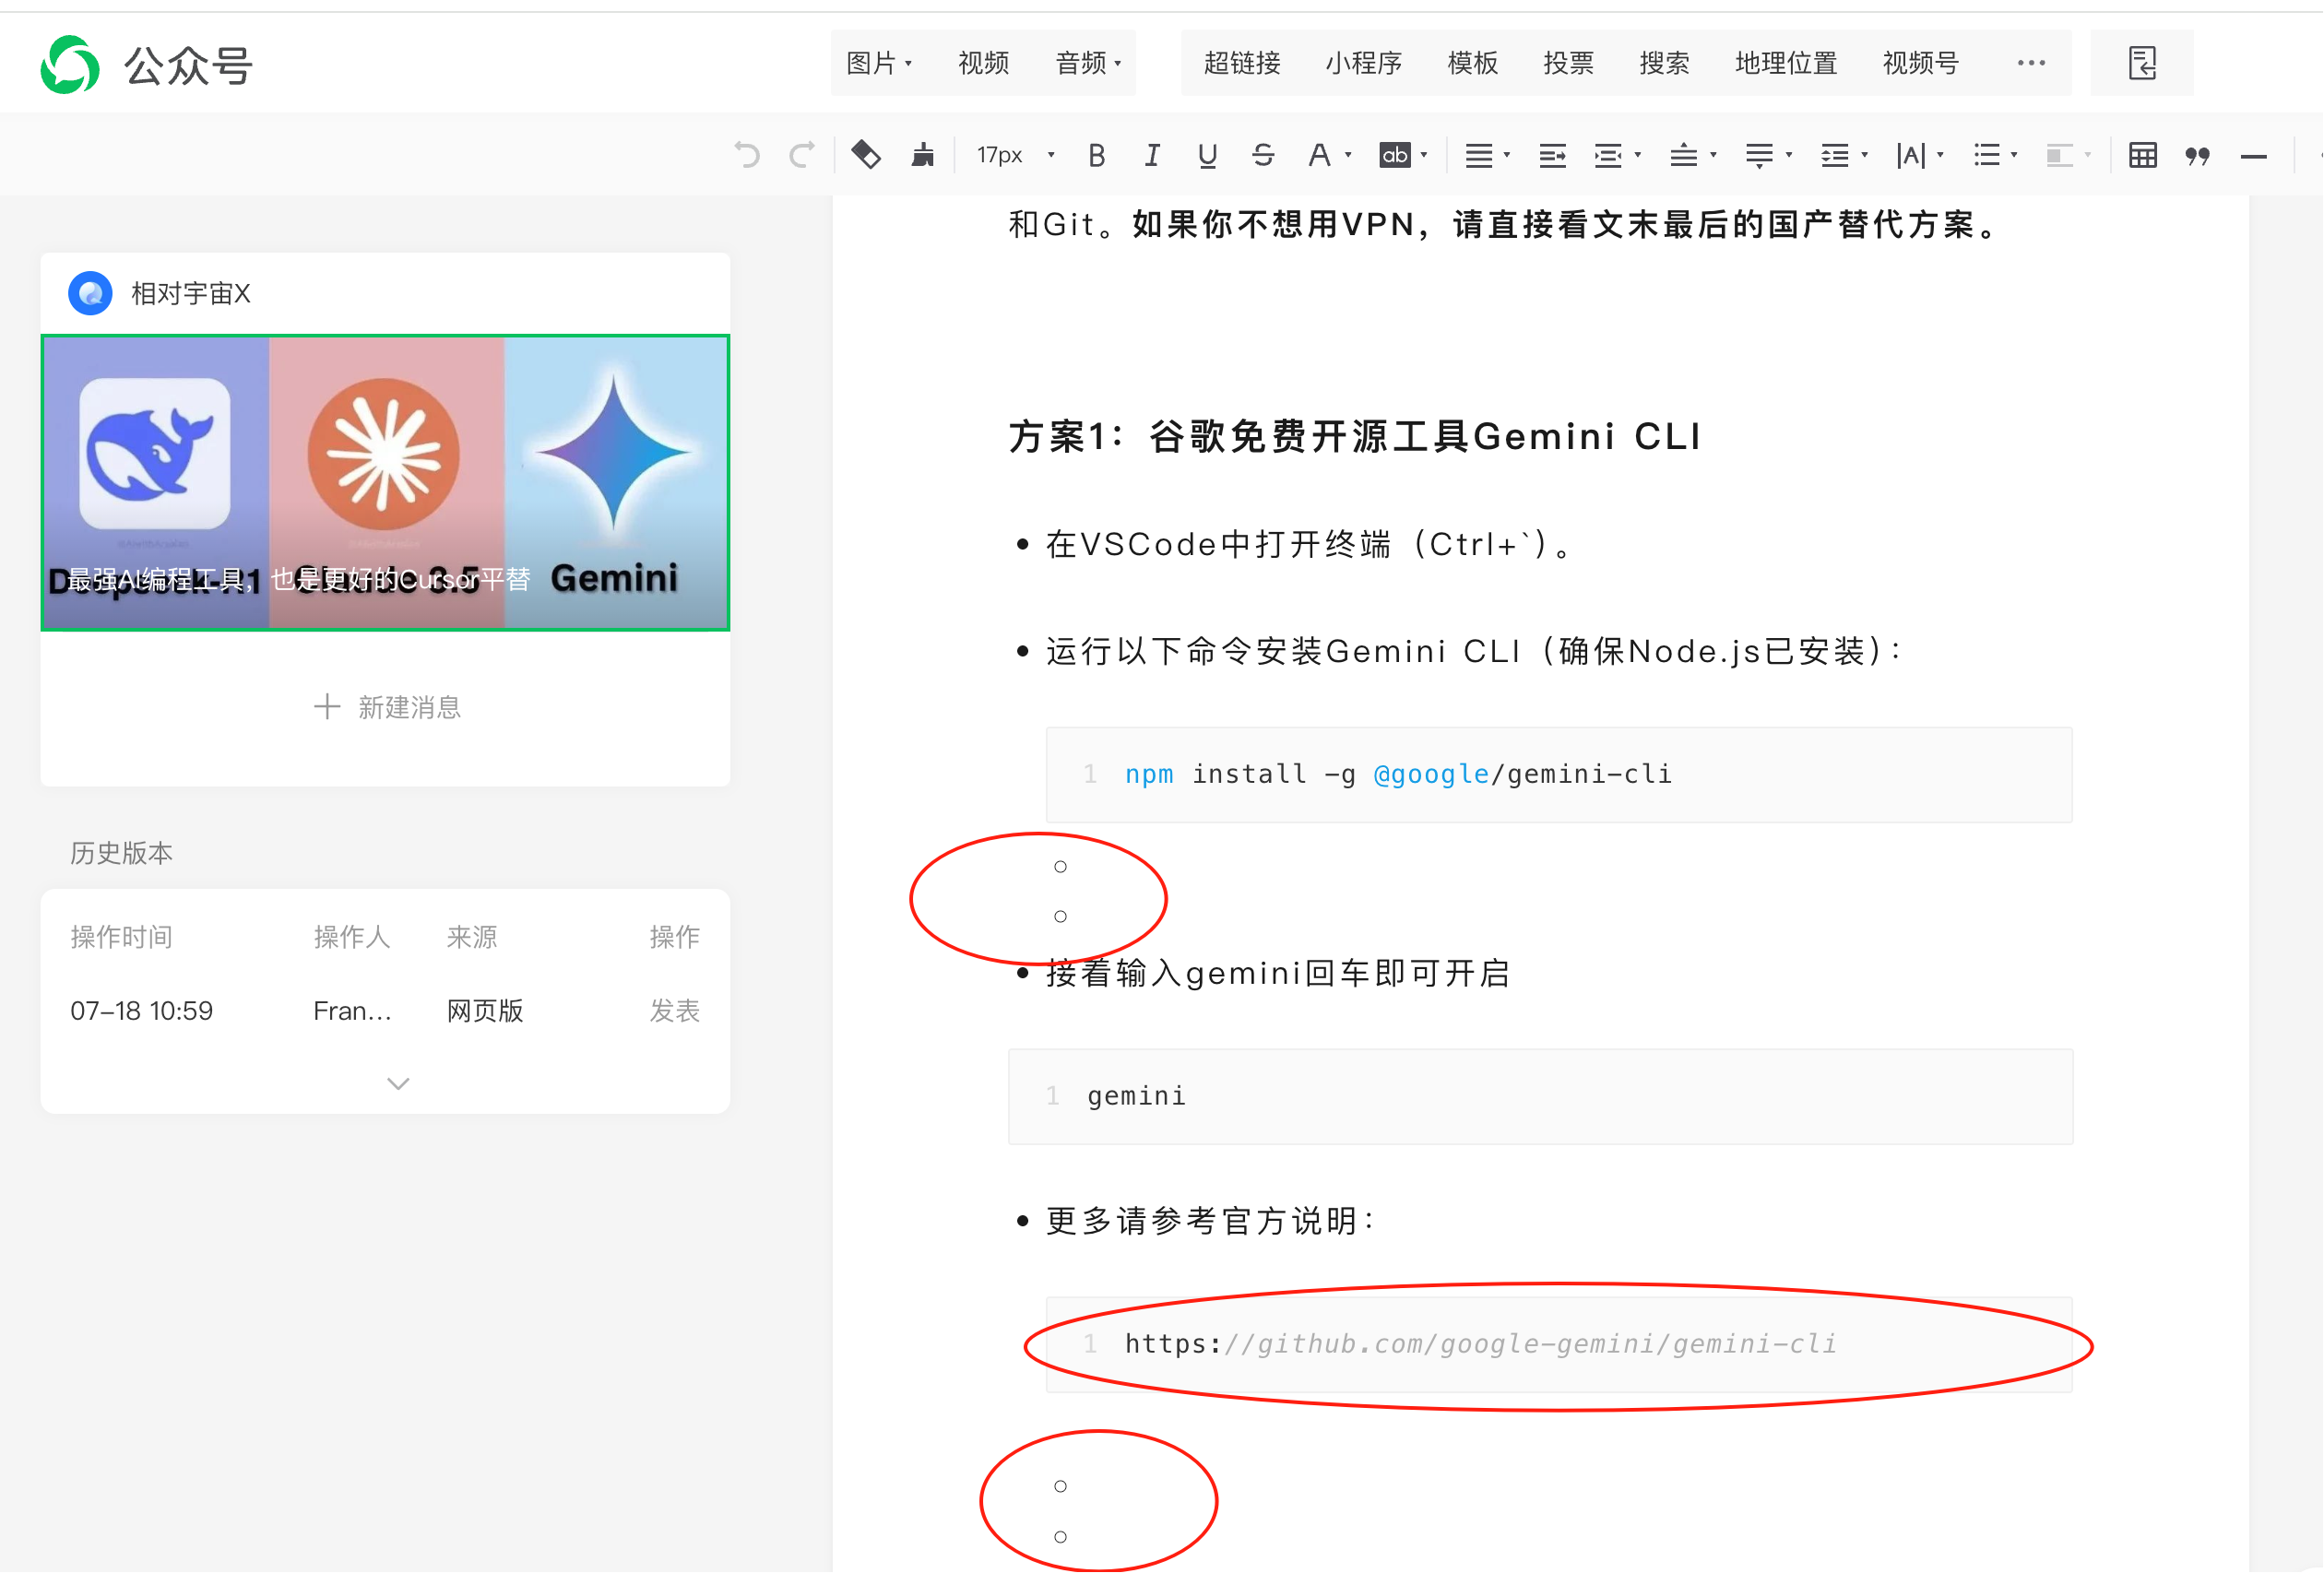Click 投票 to insert a poll

pyautogui.click(x=1568, y=63)
